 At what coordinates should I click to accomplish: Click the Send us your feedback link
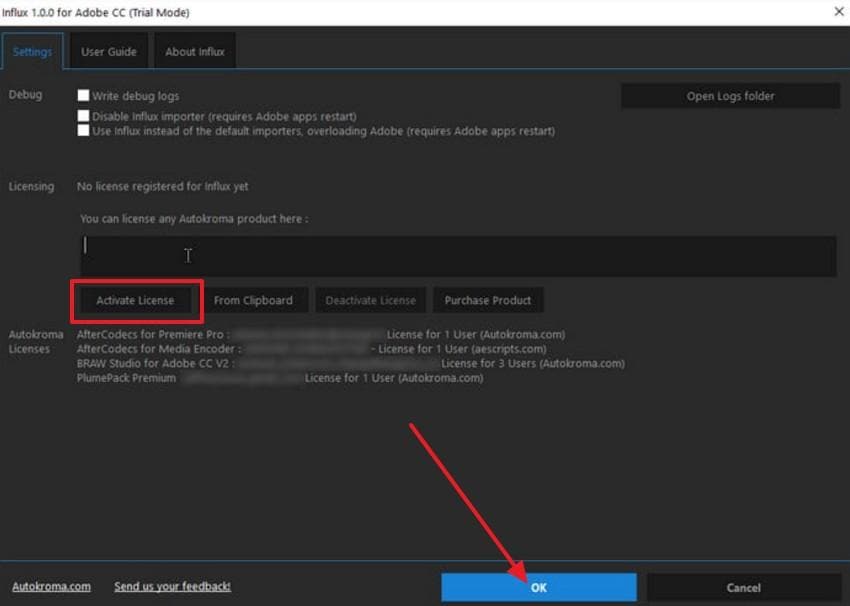(171, 586)
